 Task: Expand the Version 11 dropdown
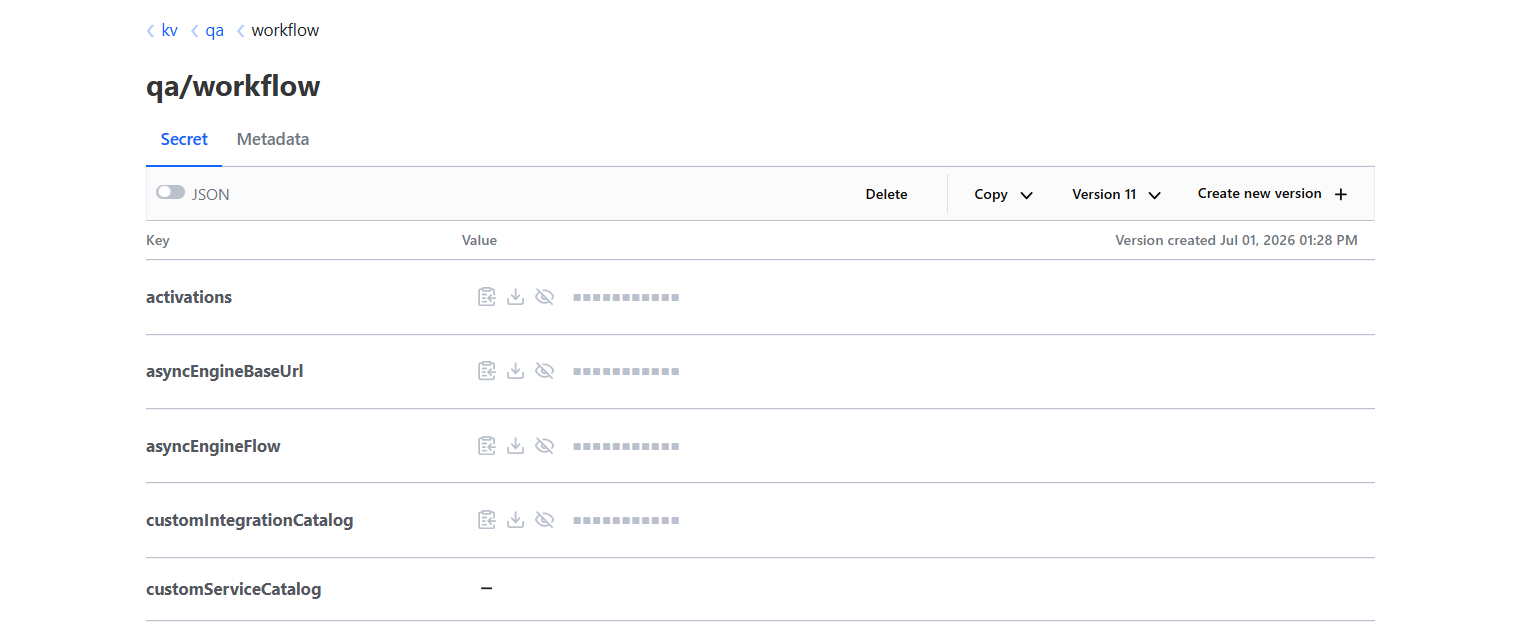(1116, 194)
